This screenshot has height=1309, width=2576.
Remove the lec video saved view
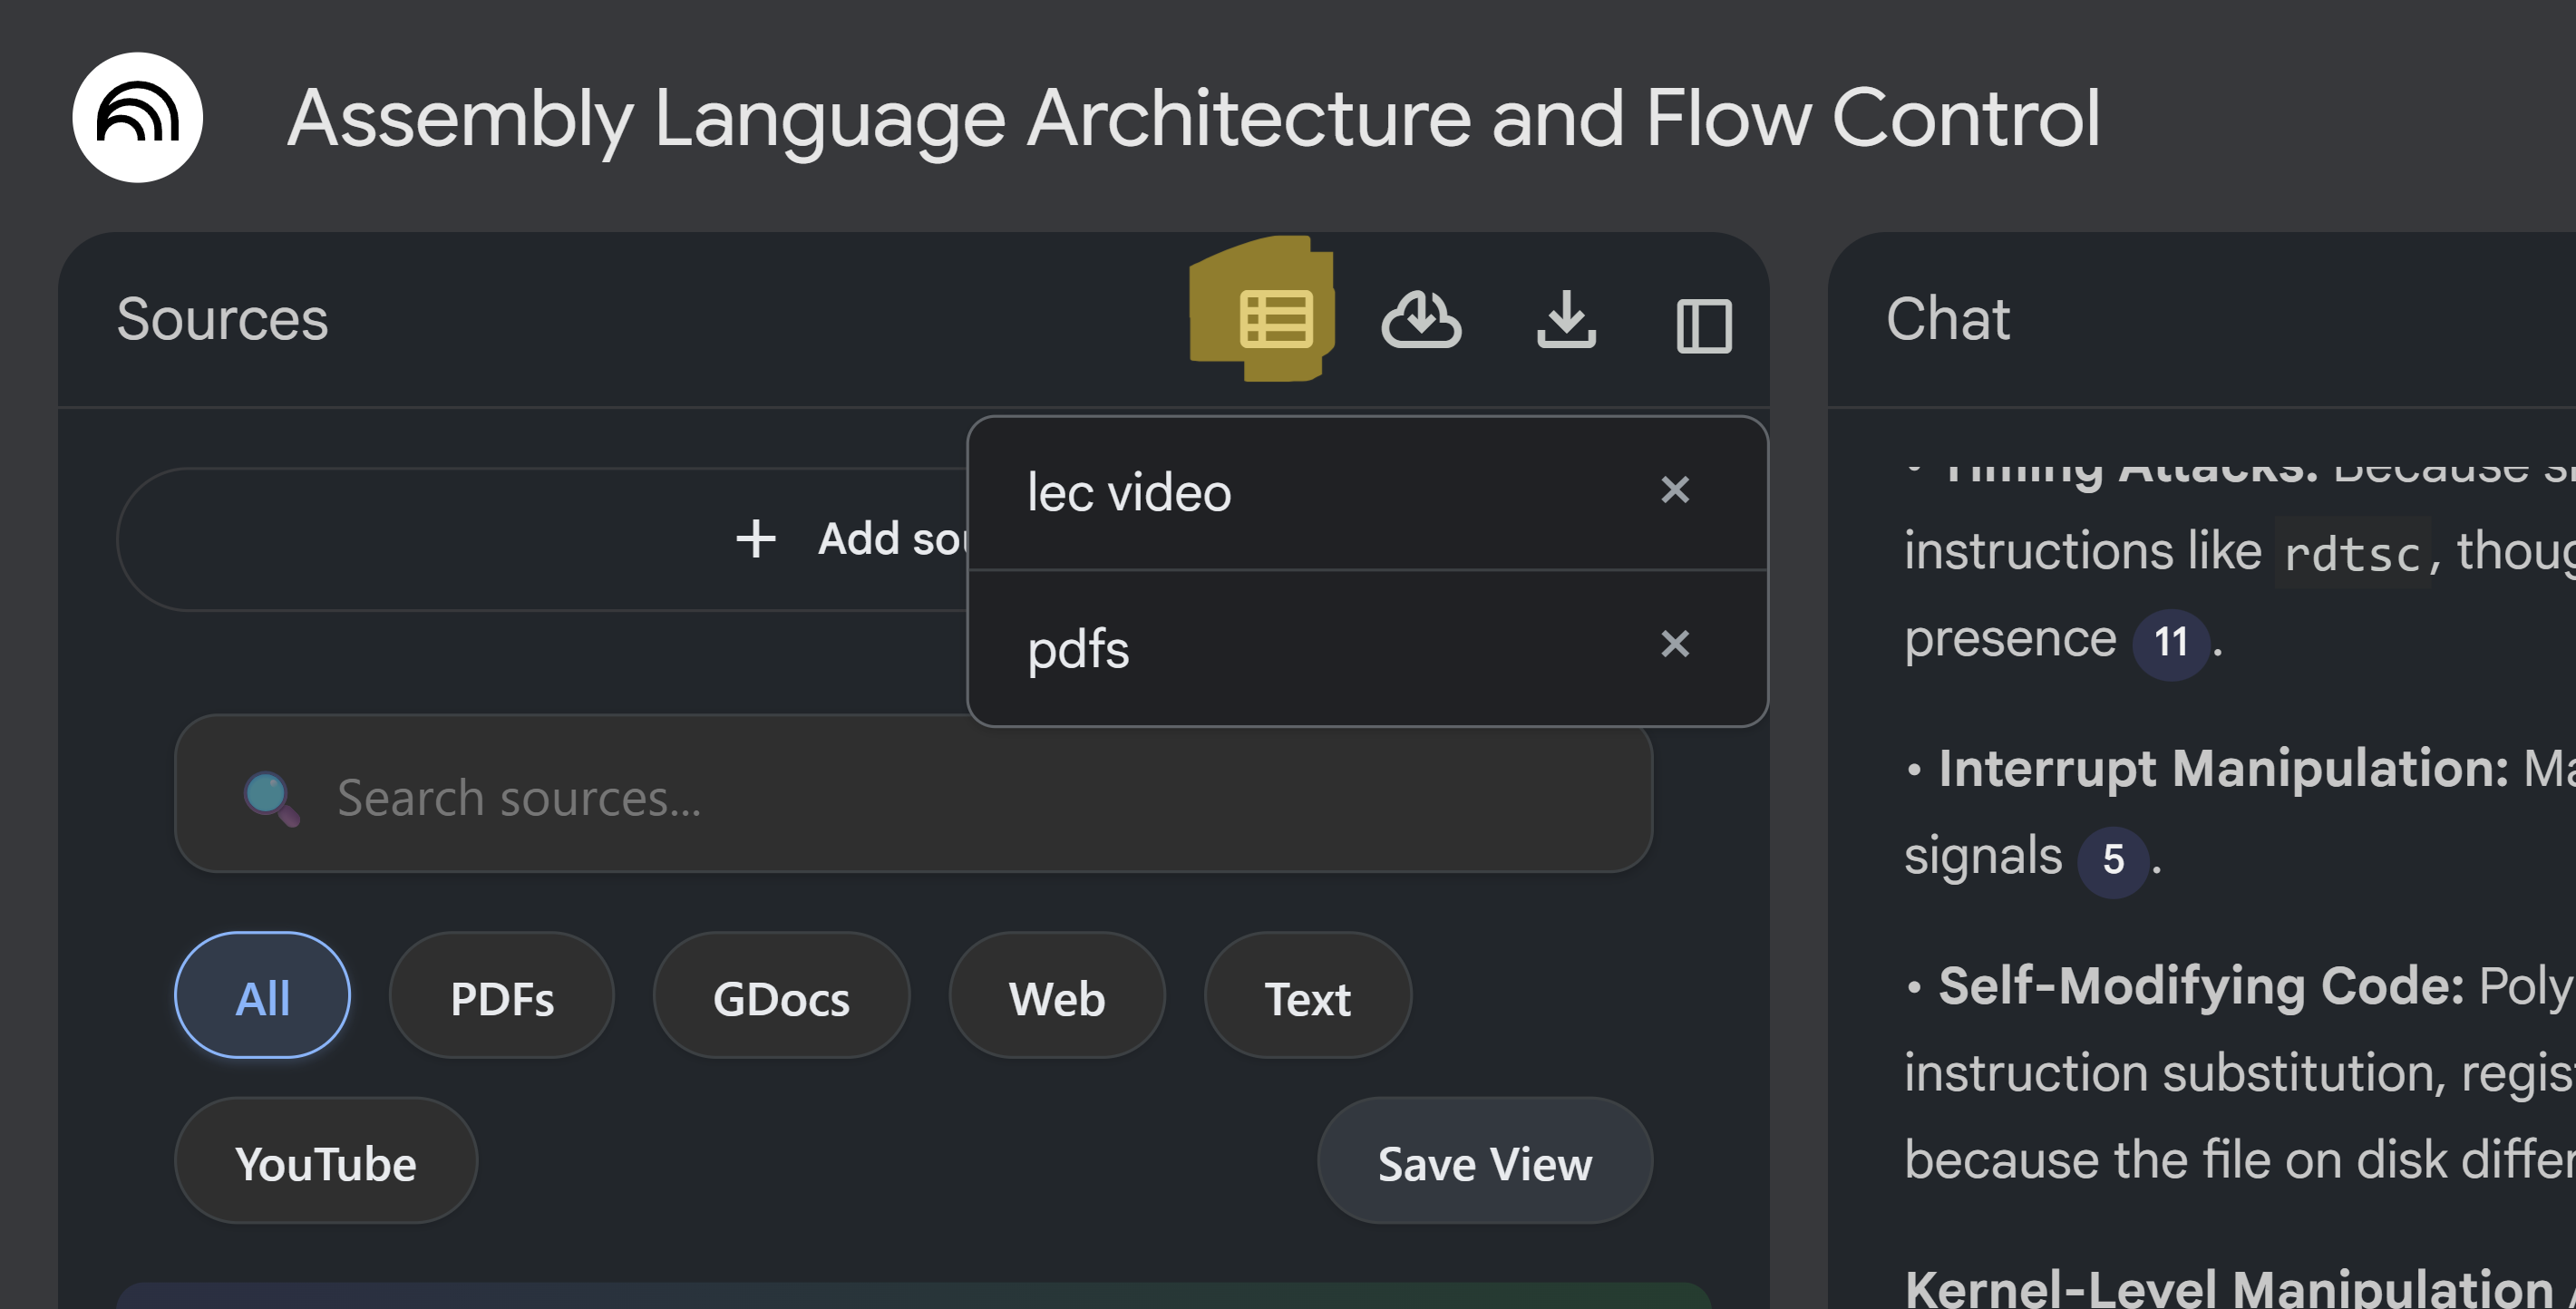click(x=1675, y=490)
